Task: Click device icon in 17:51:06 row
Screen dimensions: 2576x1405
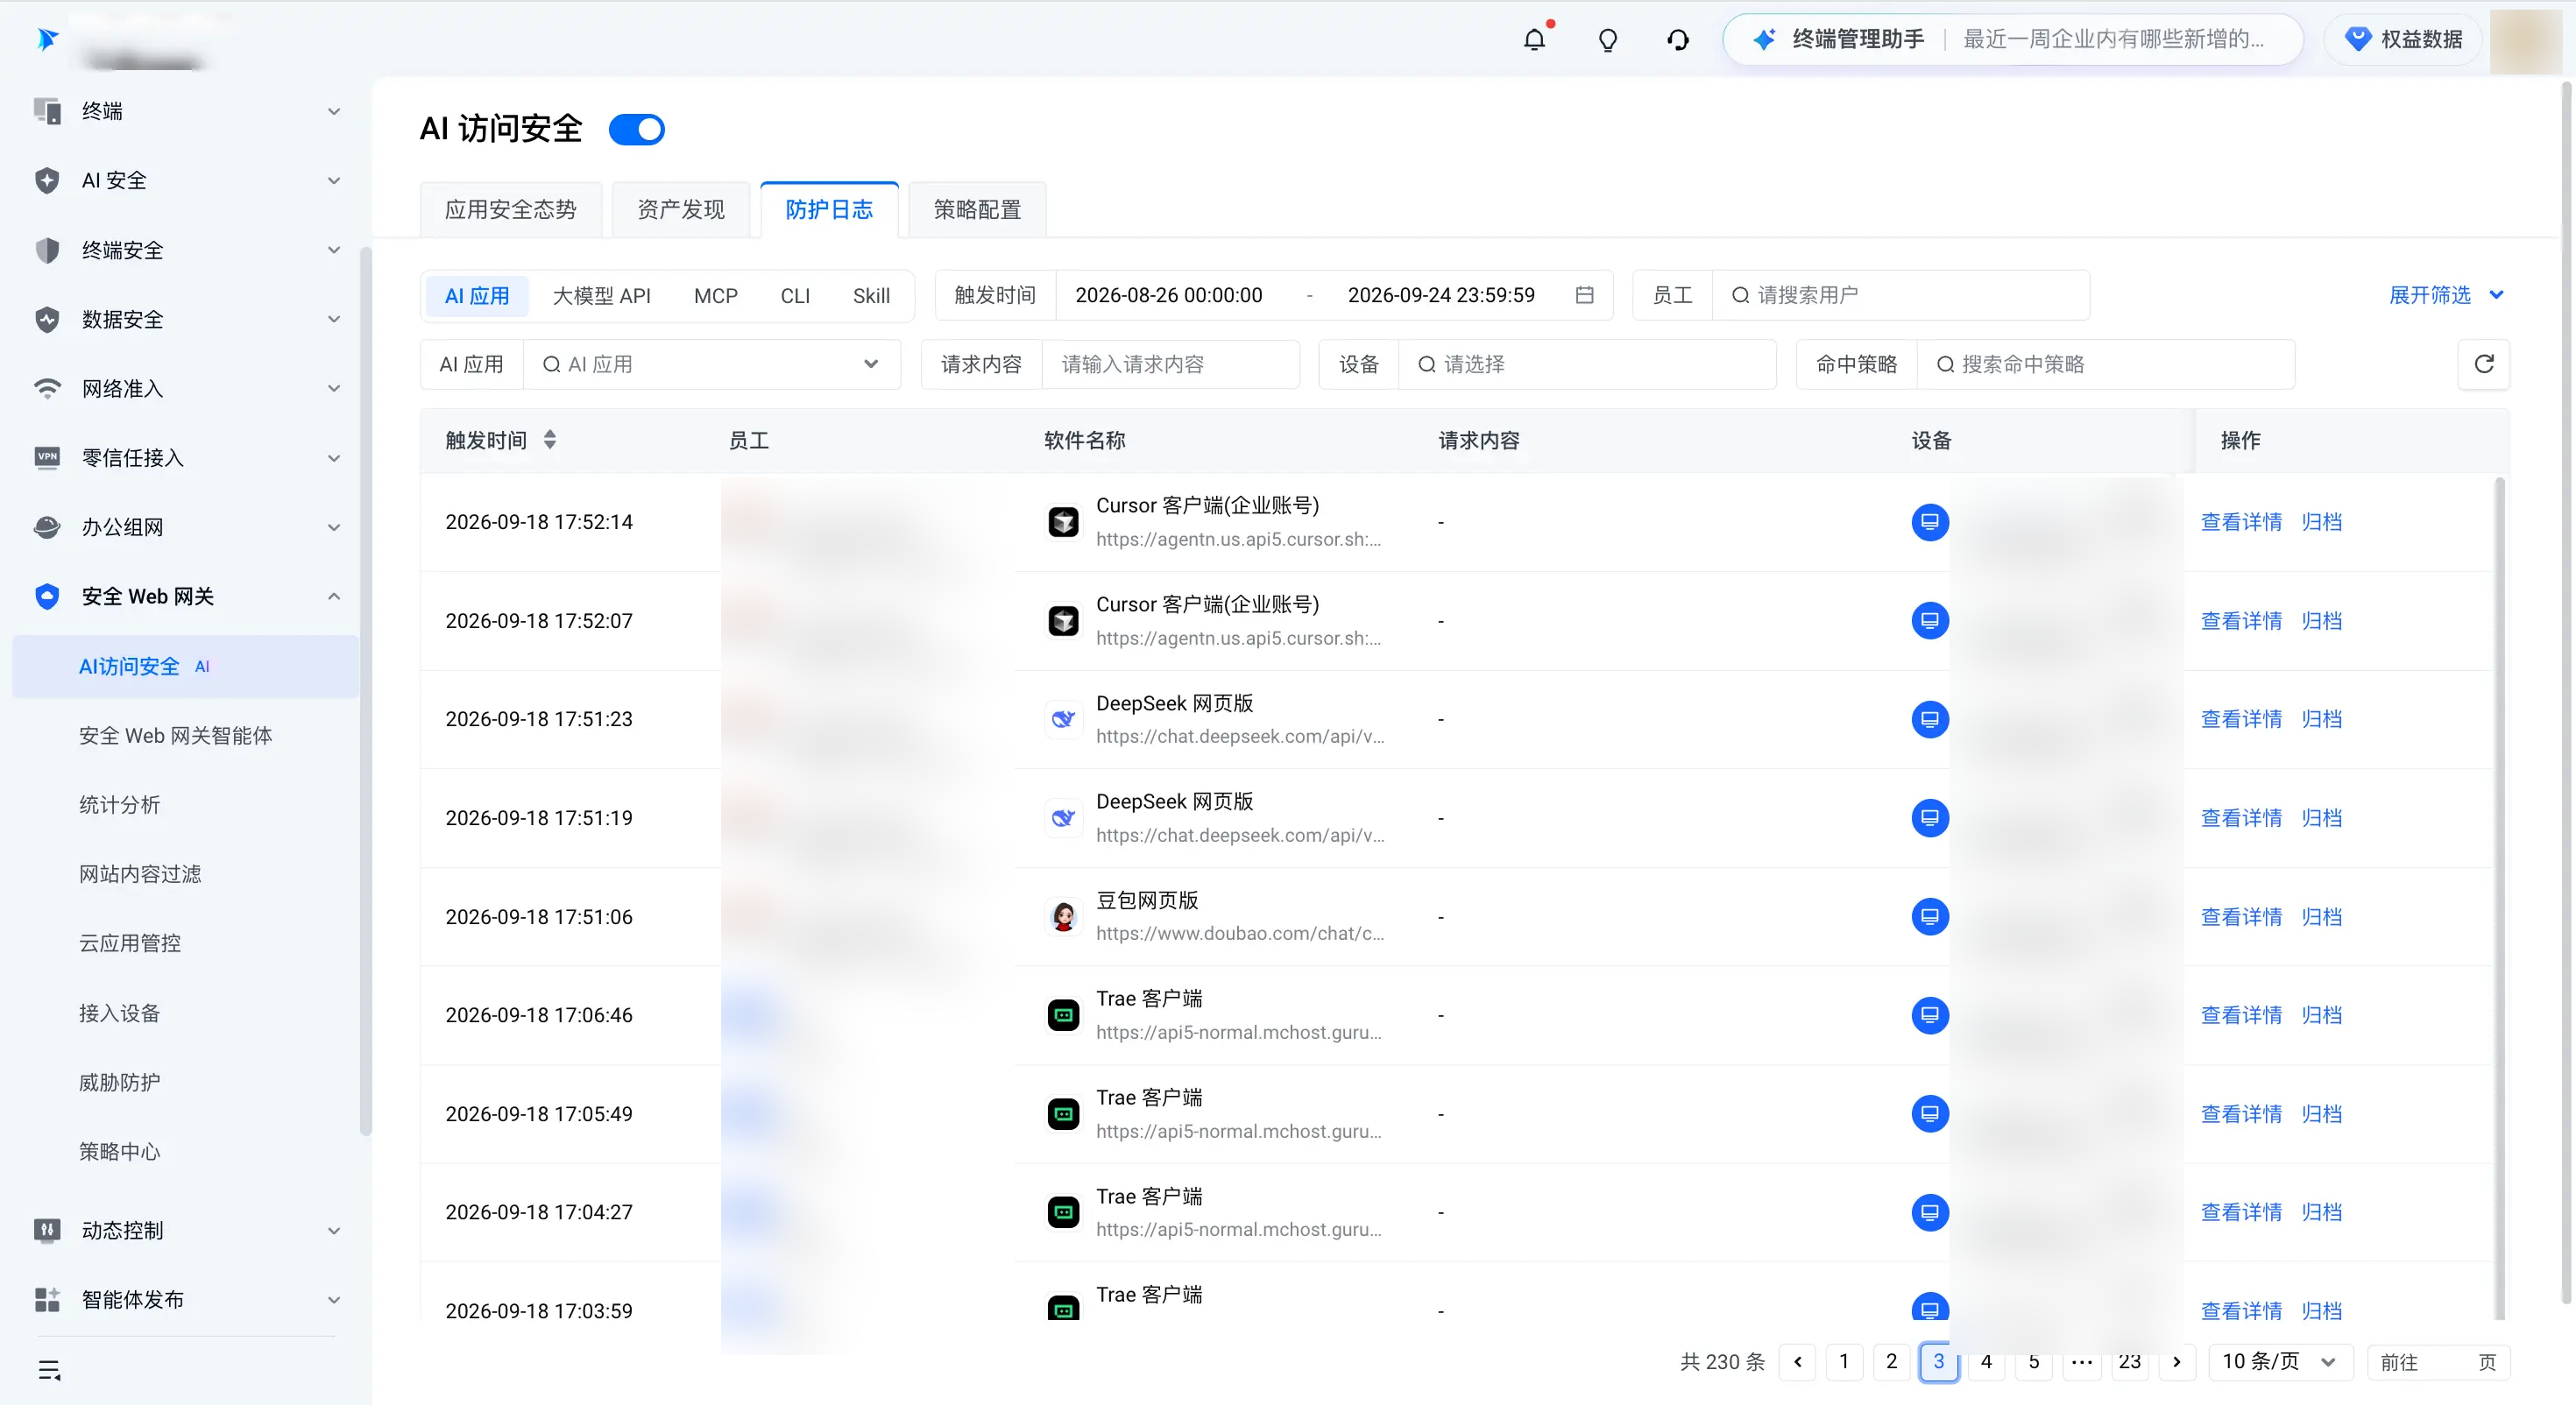Action: (1929, 917)
